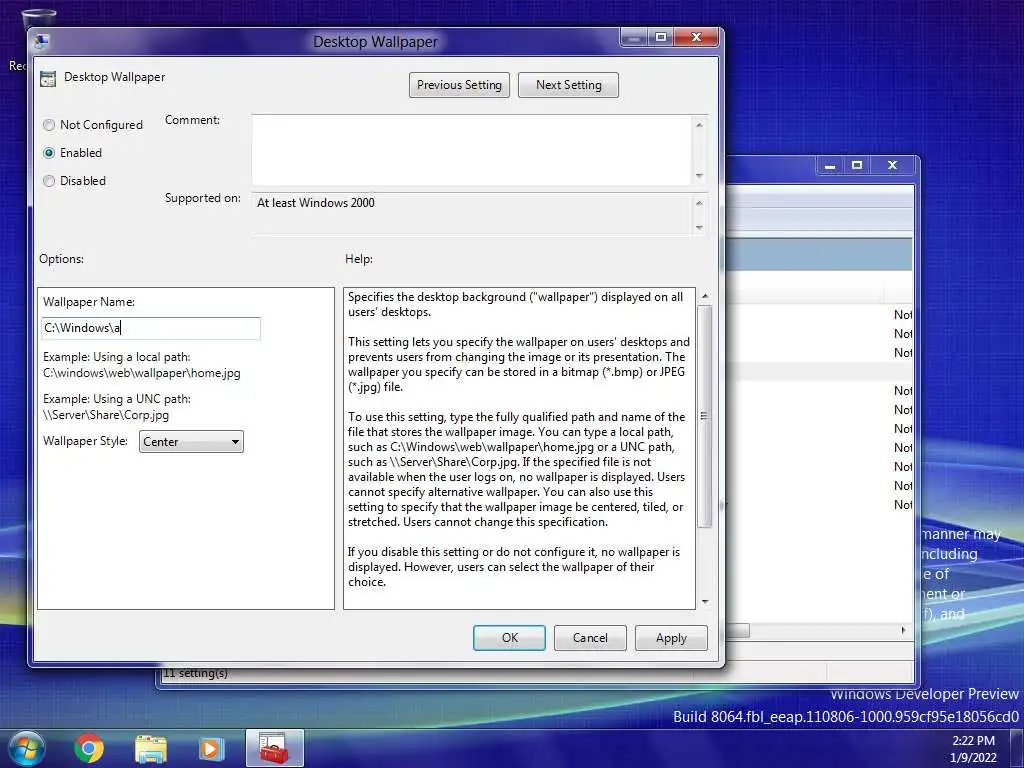Click up arrow of Supported on box
The image size is (1024, 768).
699,203
